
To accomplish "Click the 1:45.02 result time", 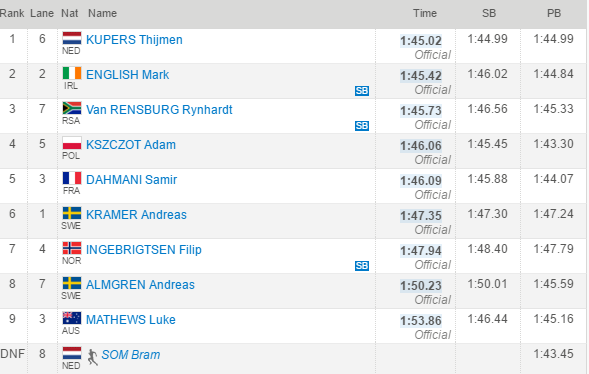I will point(421,41).
